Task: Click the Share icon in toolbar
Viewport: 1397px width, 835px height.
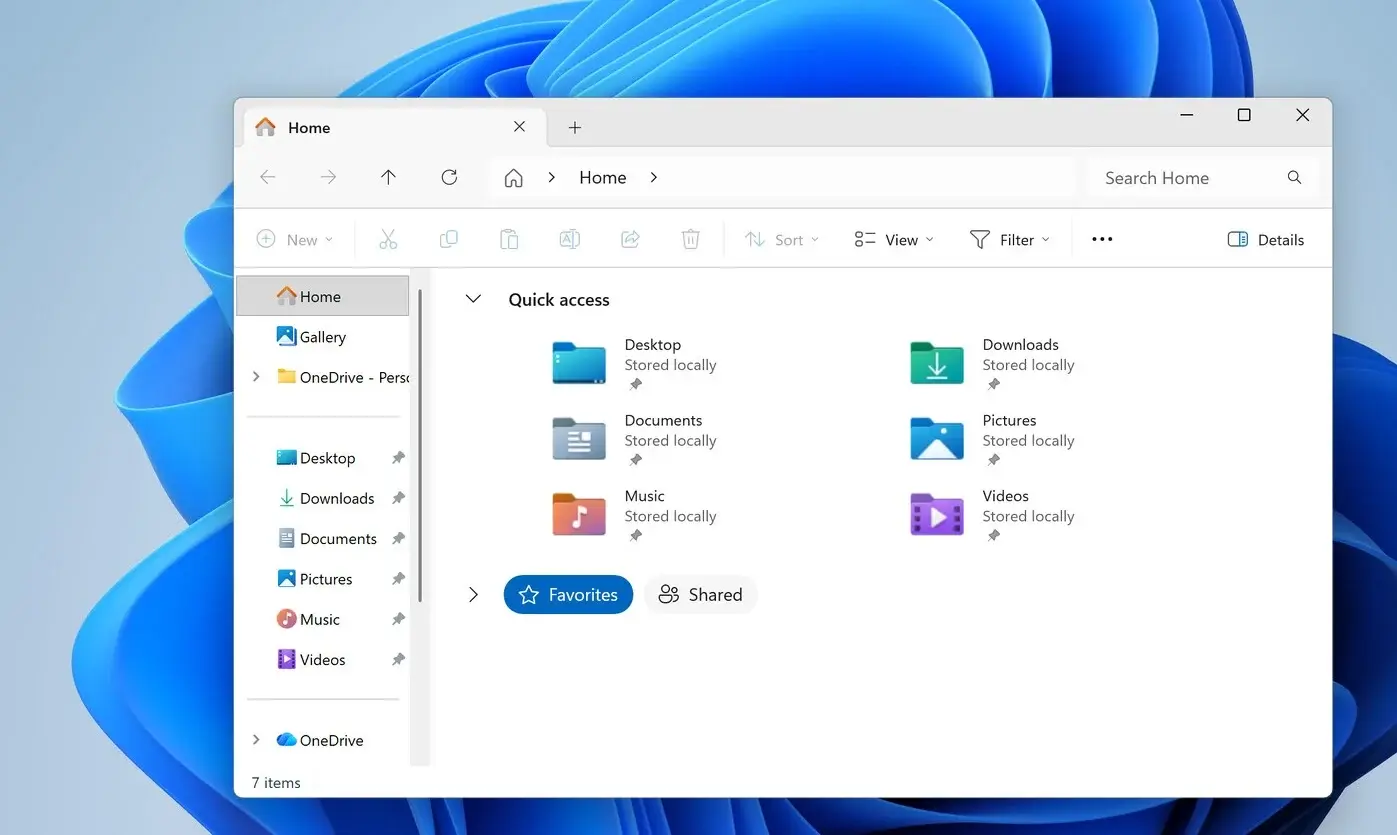Action: (x=630, y=239)
